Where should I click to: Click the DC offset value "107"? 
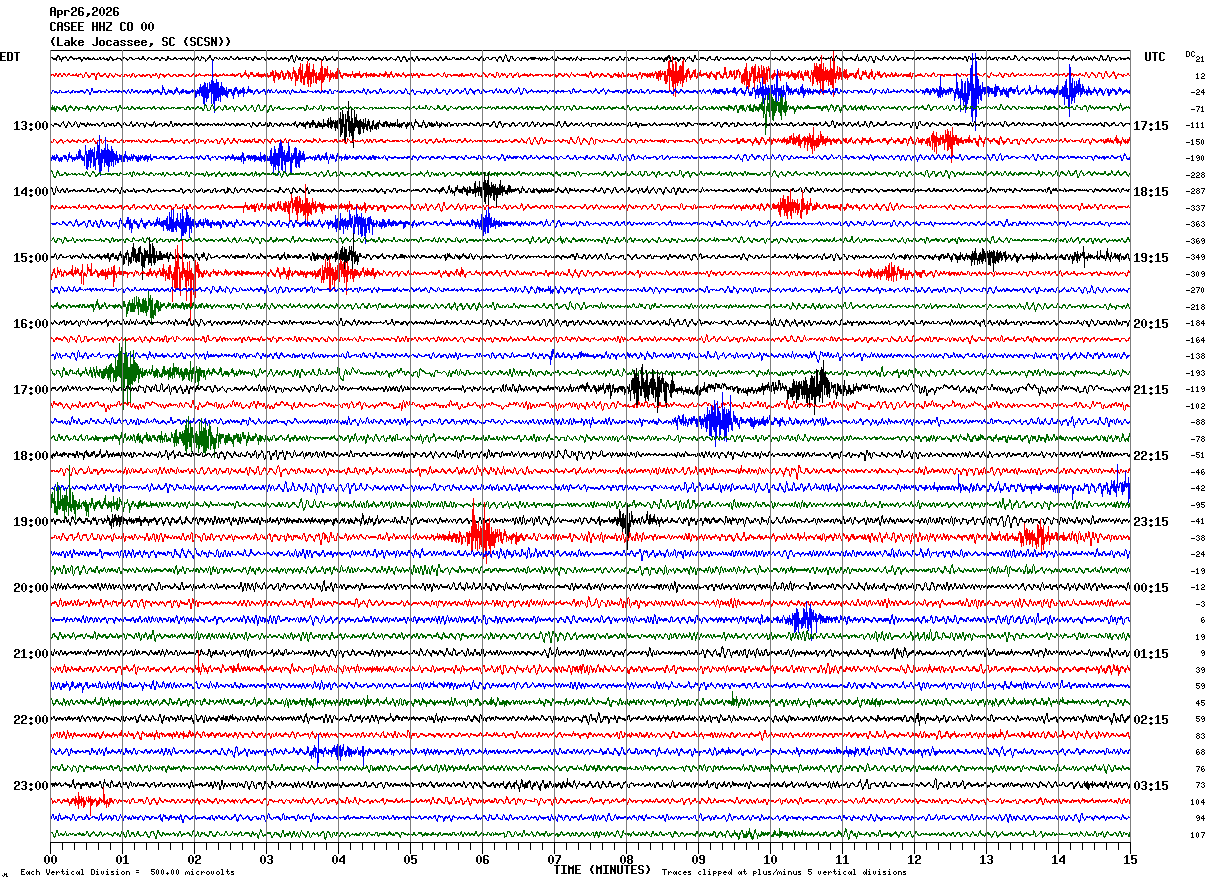tap(1198, 835)
